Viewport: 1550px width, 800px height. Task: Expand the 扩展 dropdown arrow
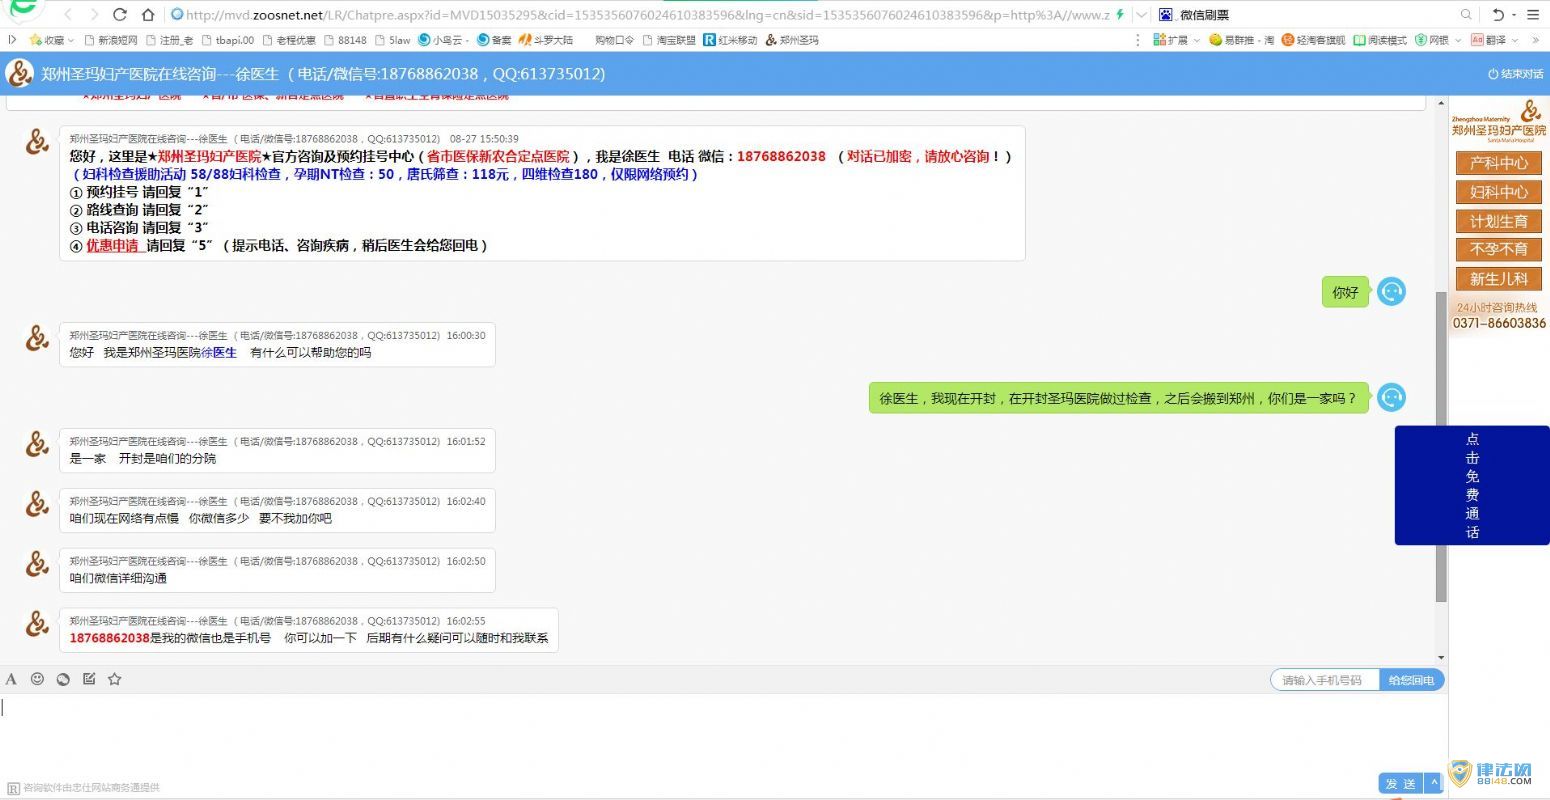tap(1196, 41)
